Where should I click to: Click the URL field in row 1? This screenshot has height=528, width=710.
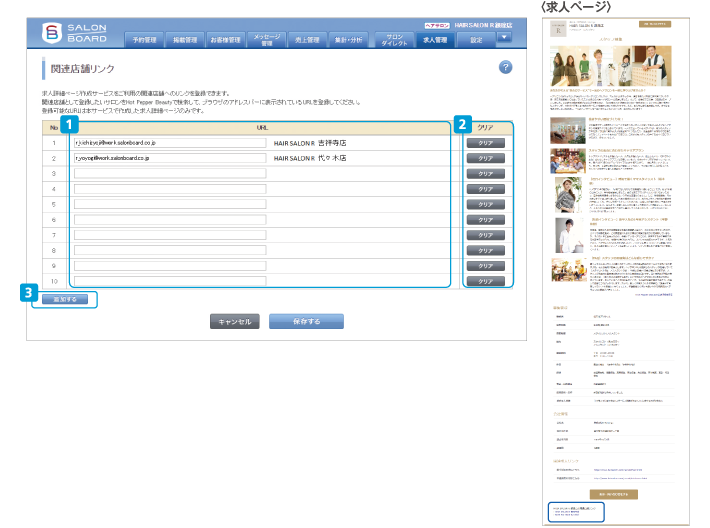[x=170, y=143]
